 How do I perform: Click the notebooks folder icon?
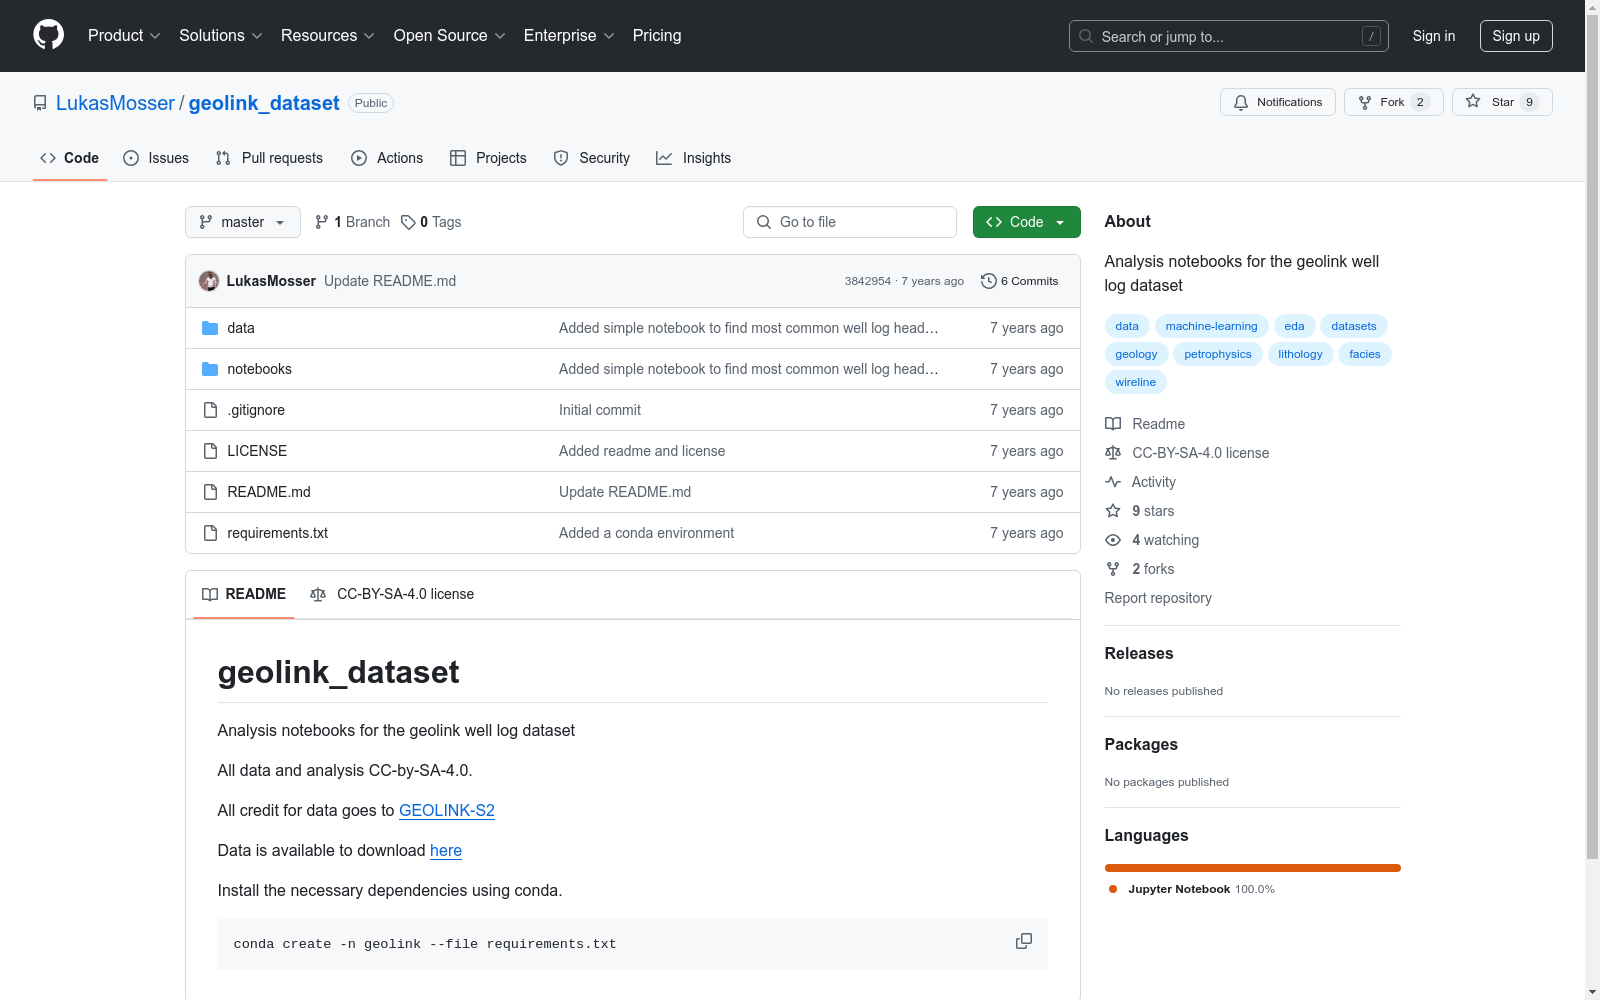[x=210, y=369]
